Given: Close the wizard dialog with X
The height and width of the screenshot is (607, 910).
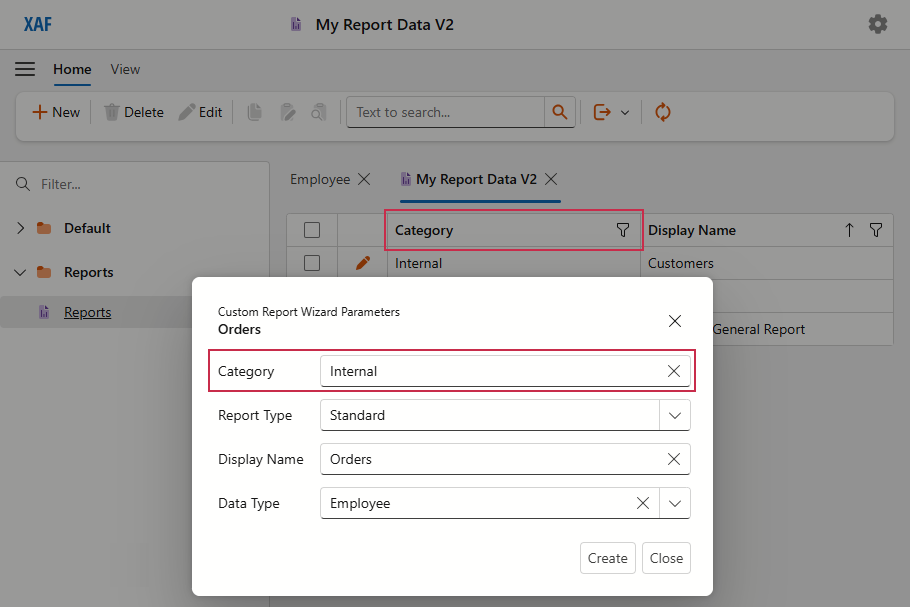Looking at the screenshot, I should coord(674,321).
